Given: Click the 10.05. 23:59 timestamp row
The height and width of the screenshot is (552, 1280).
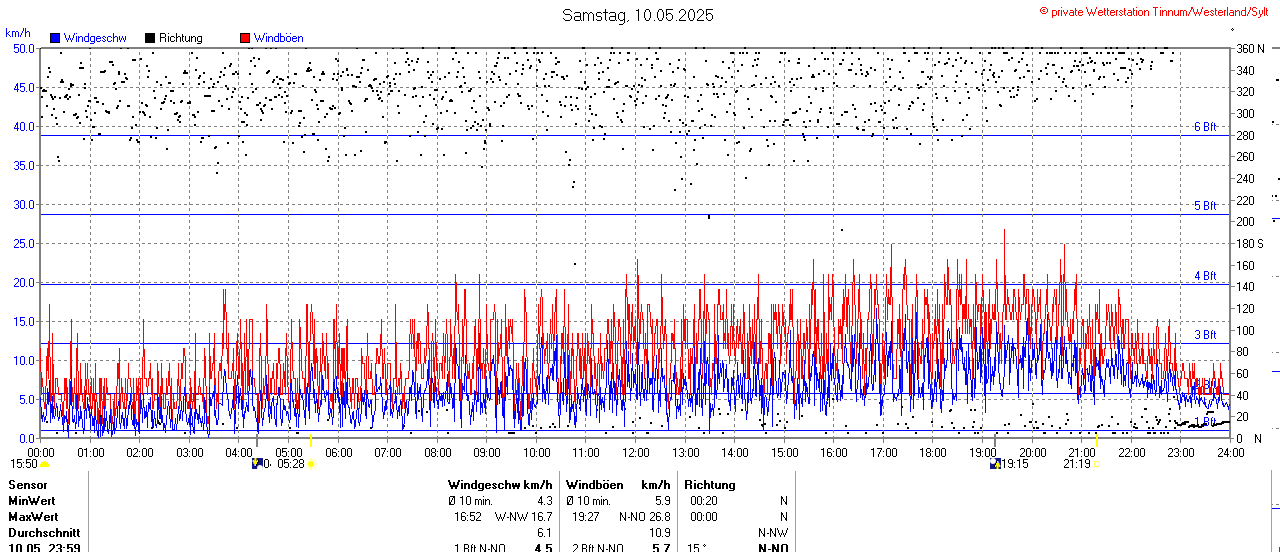Looking at the screenshot, I should coord(44,548).
